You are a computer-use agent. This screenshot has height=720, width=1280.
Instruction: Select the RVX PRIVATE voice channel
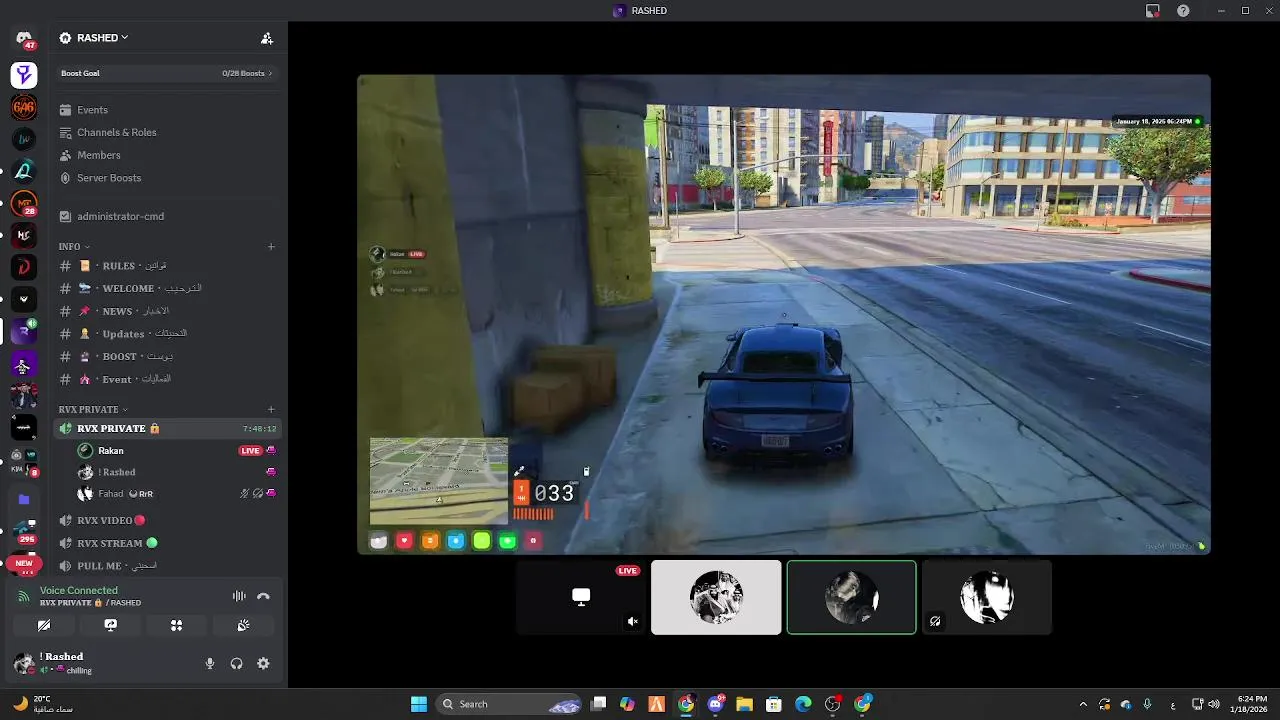coord(168,428)
